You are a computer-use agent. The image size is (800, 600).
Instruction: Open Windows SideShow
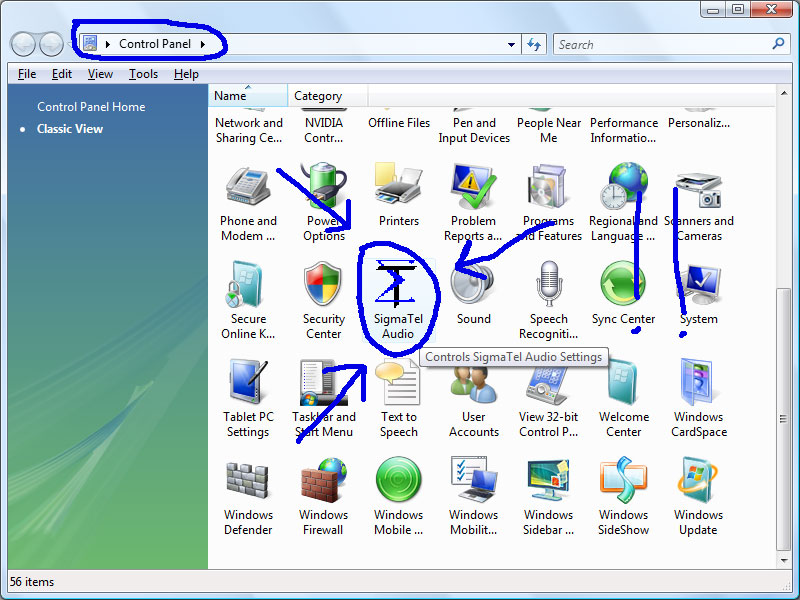pos(623,497)
